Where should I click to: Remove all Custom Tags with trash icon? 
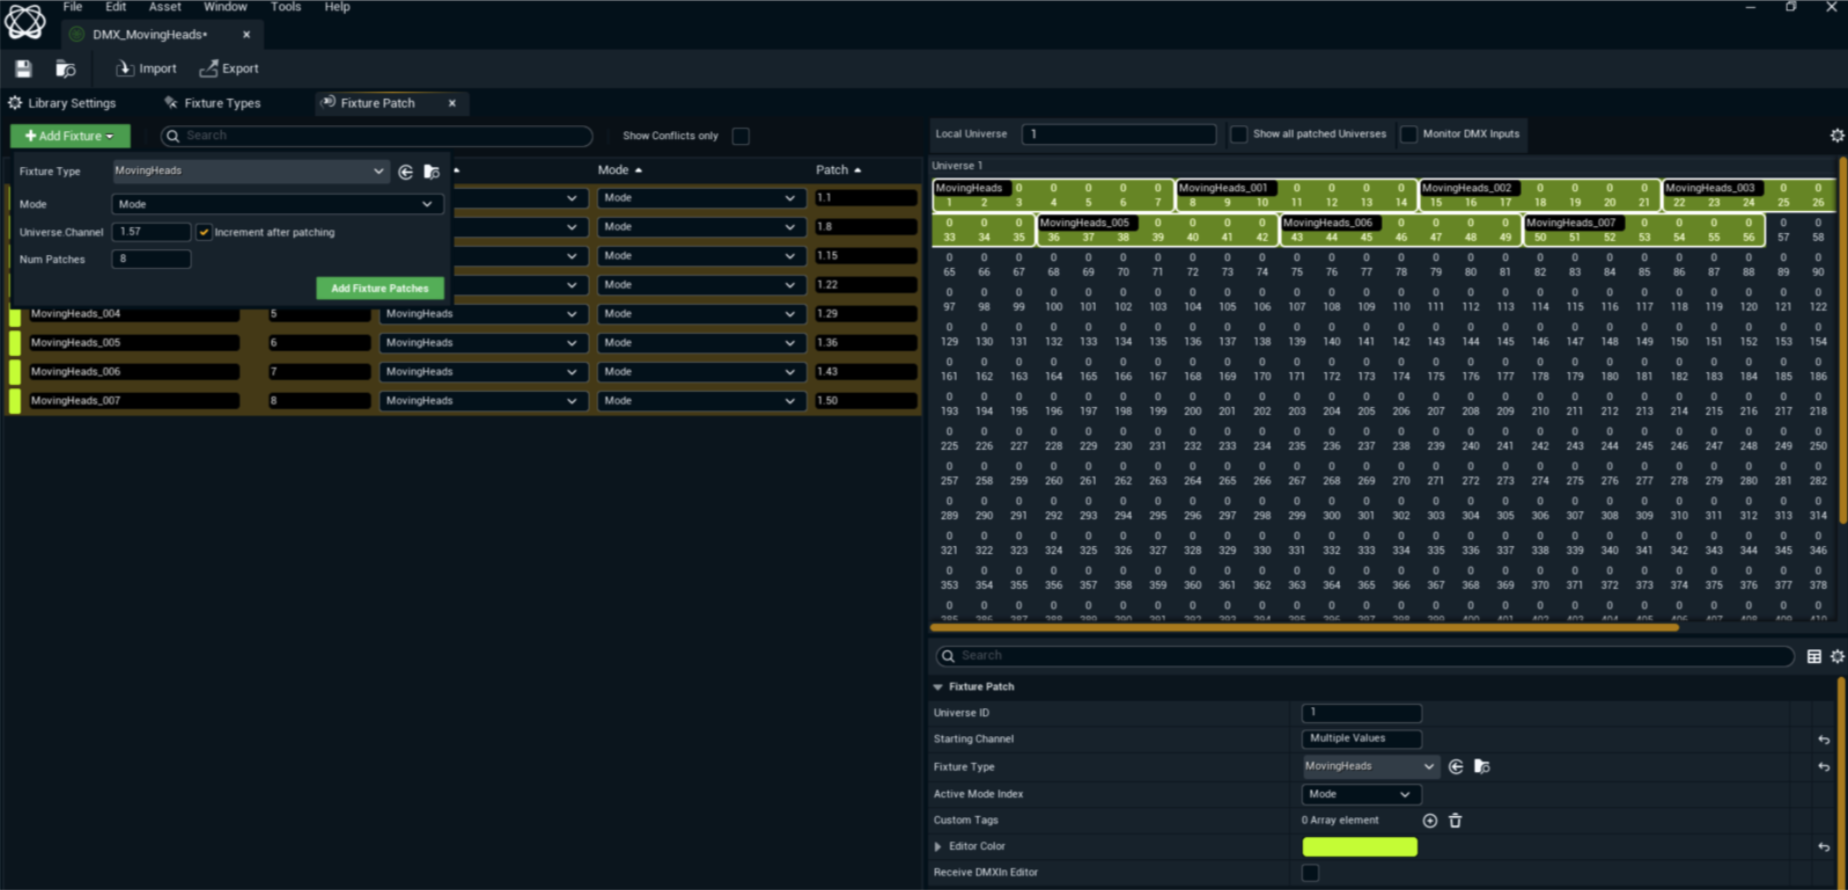pos(1455,820)
